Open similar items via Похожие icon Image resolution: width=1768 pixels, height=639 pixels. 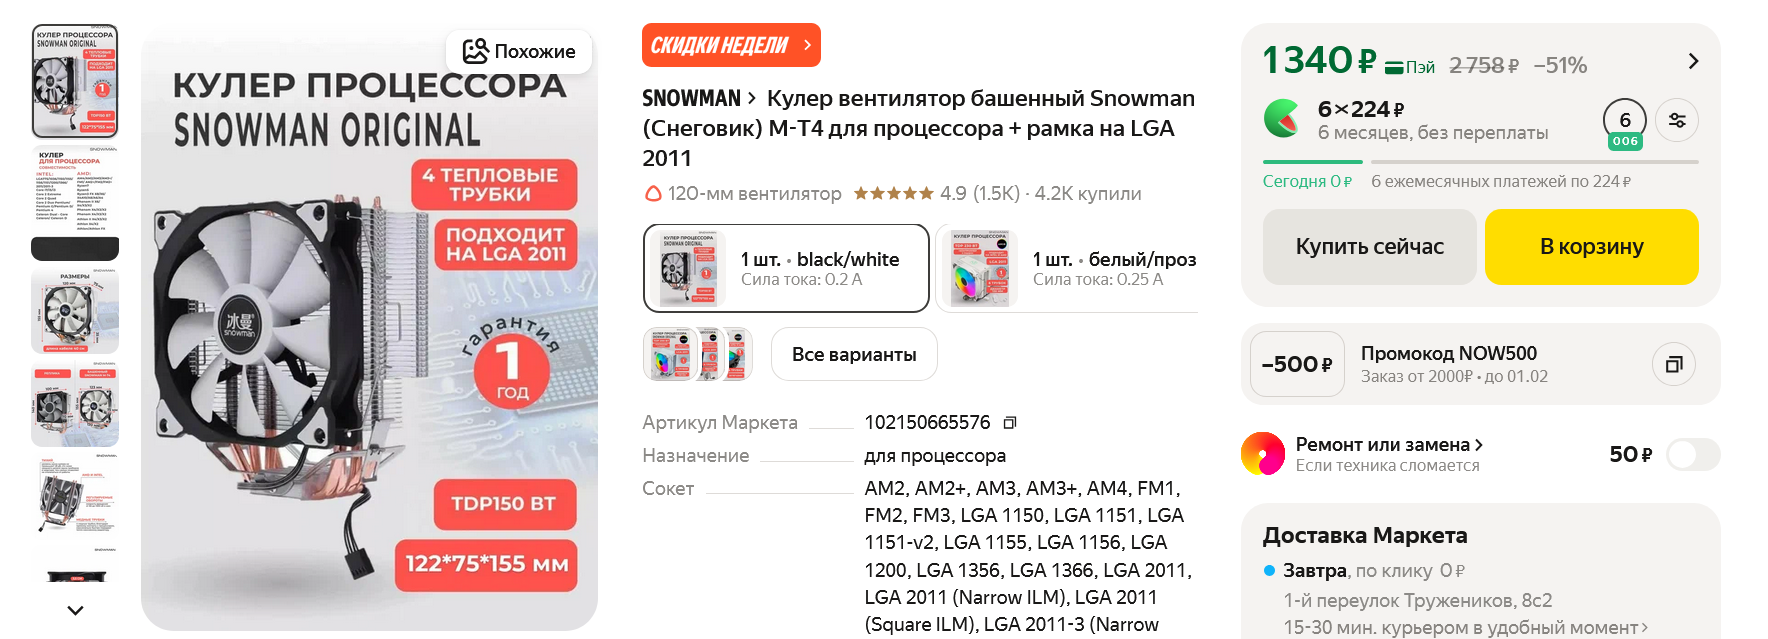pyautogui.click(x=475, y=51)
